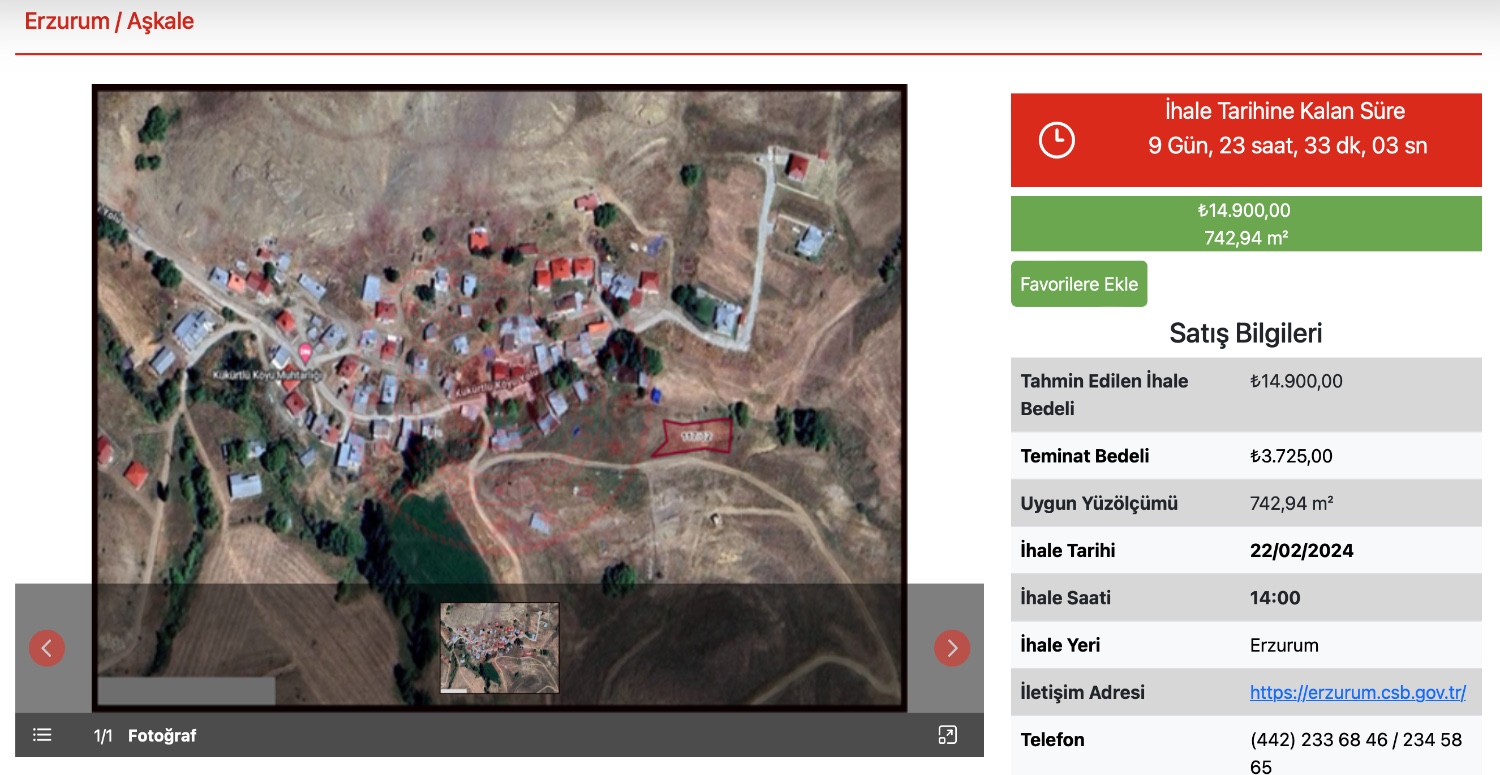Click the previous photo arrow button
Image resolution: width=1500 pixels, height=775 pixels.
pyautogui.click(x=47, y=648)
